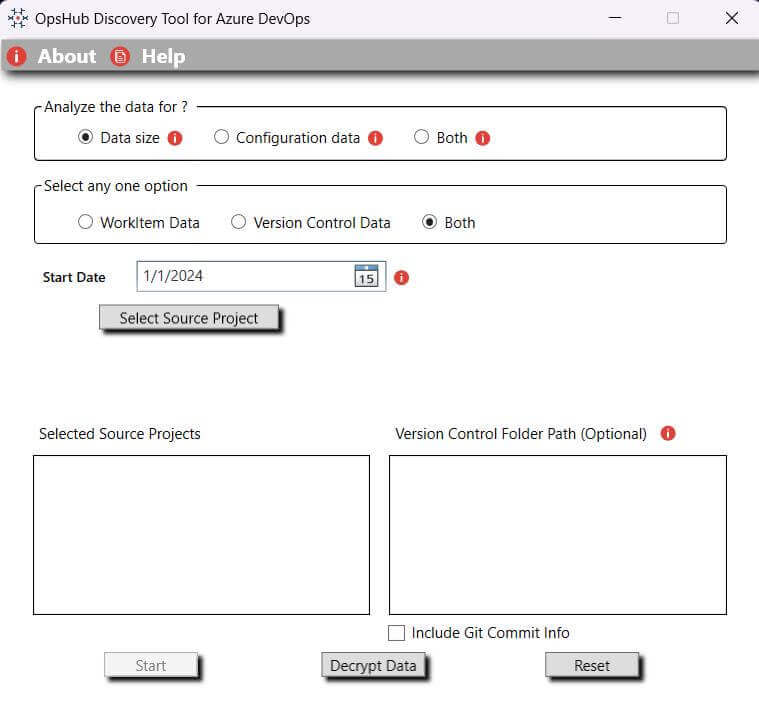Minimize the OpsHub Discovery Tool window
759x708 pixels.
(615, 18)
